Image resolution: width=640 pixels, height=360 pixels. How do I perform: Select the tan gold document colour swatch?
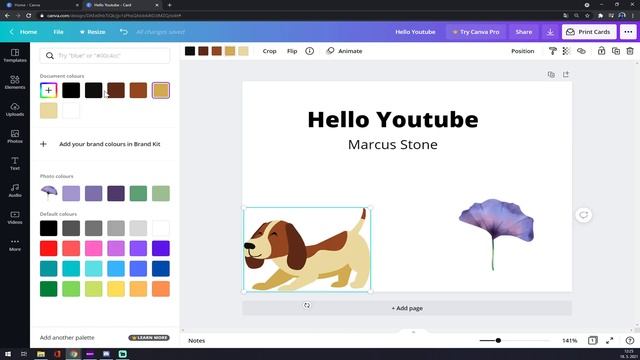(x=161, y=90)
